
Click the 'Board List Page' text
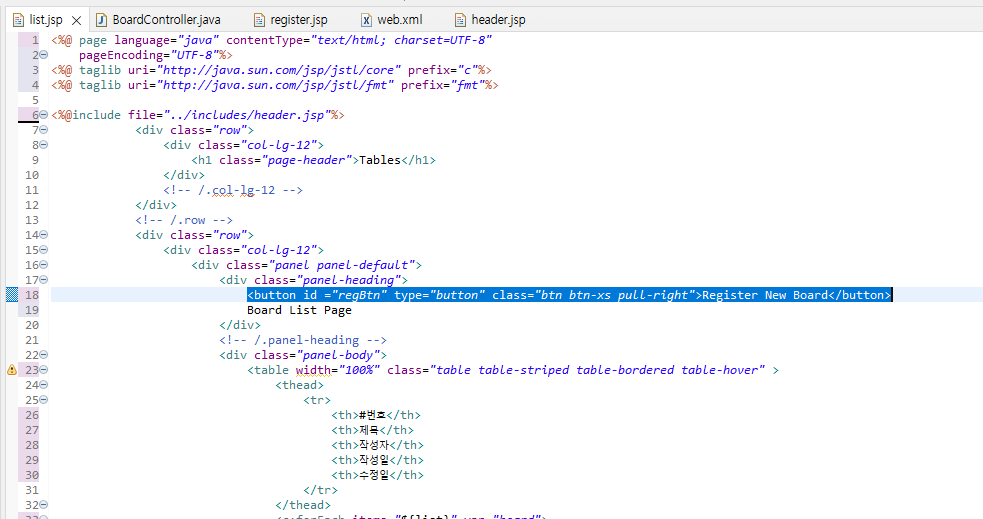(x=299, y=310)
